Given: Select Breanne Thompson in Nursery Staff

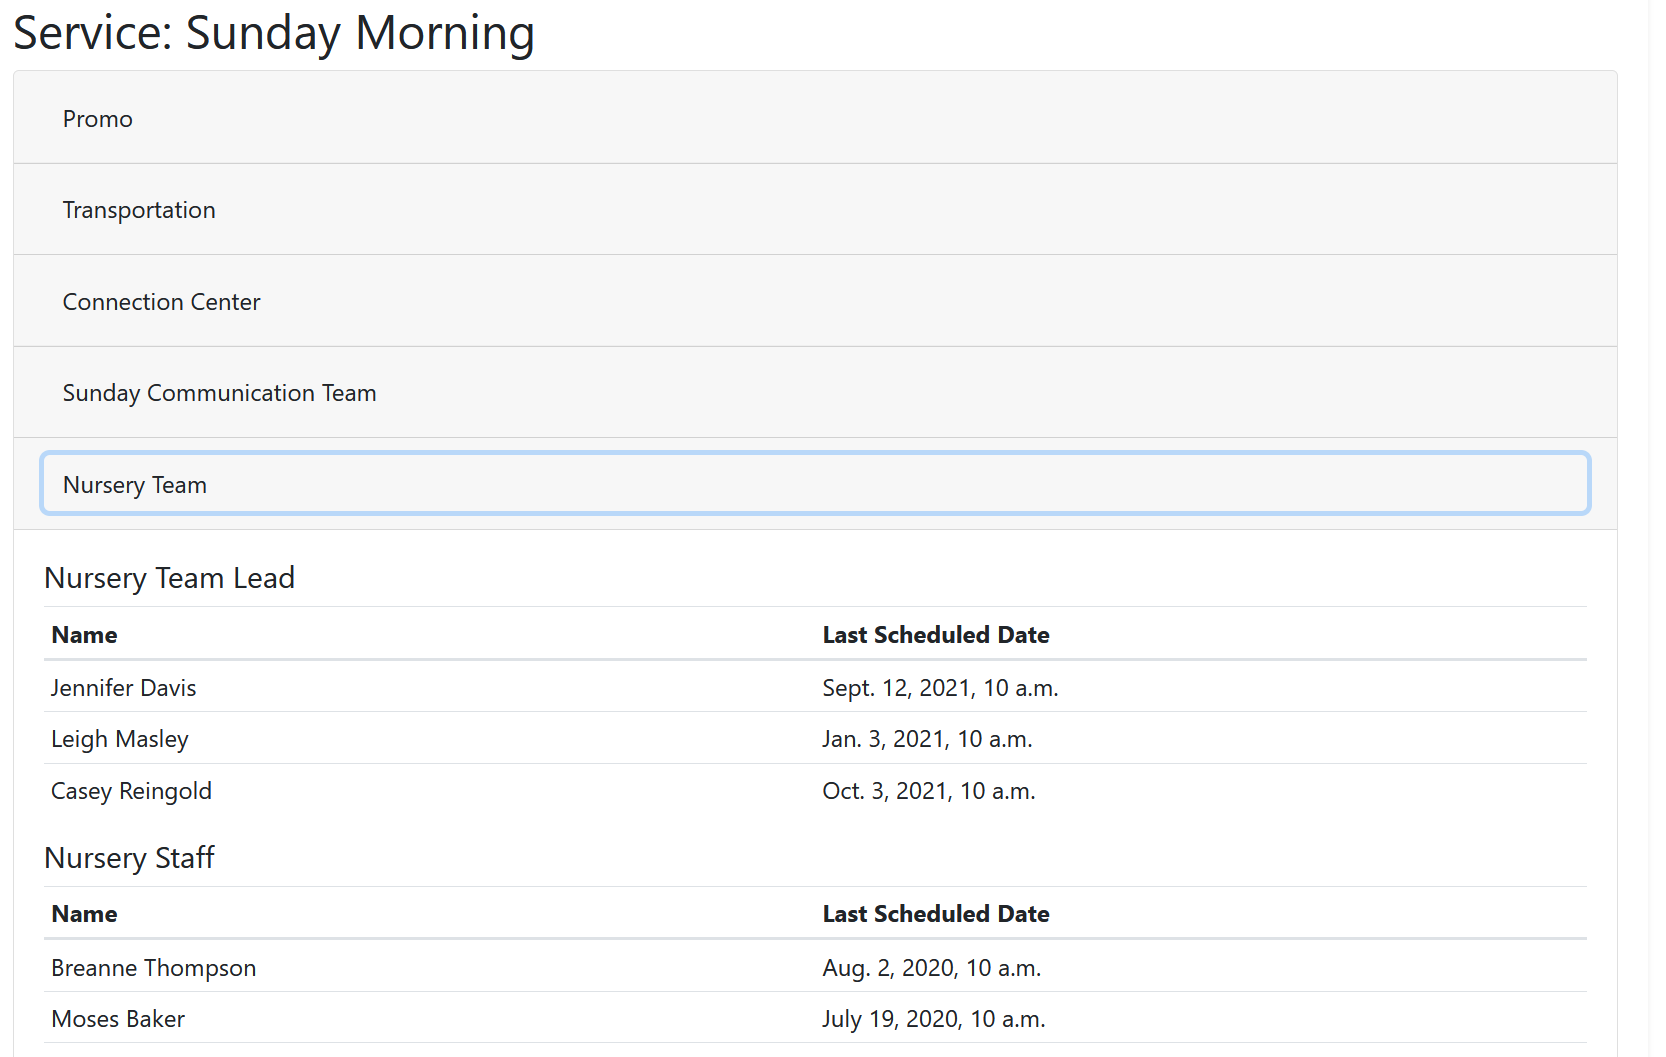Looking at the screenshot, I should [154, 968].
